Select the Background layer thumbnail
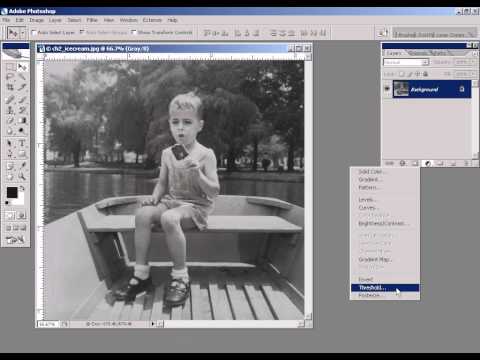 (x=401, y=89)
